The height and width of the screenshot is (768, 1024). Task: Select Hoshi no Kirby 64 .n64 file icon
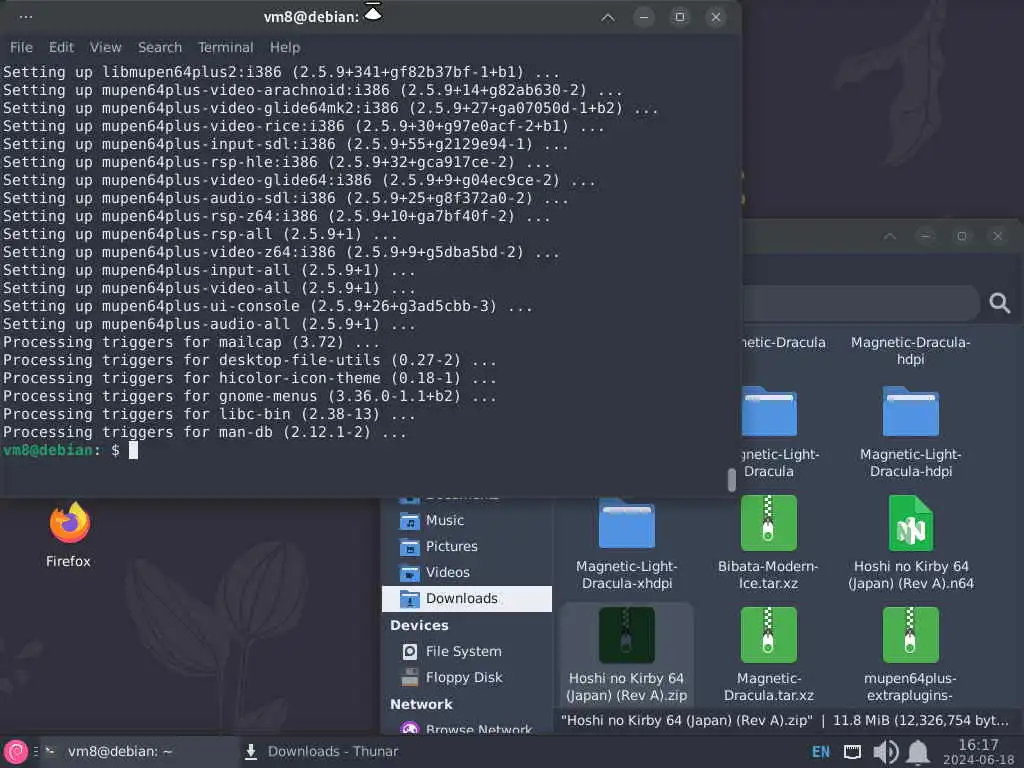tap(910, 522)
